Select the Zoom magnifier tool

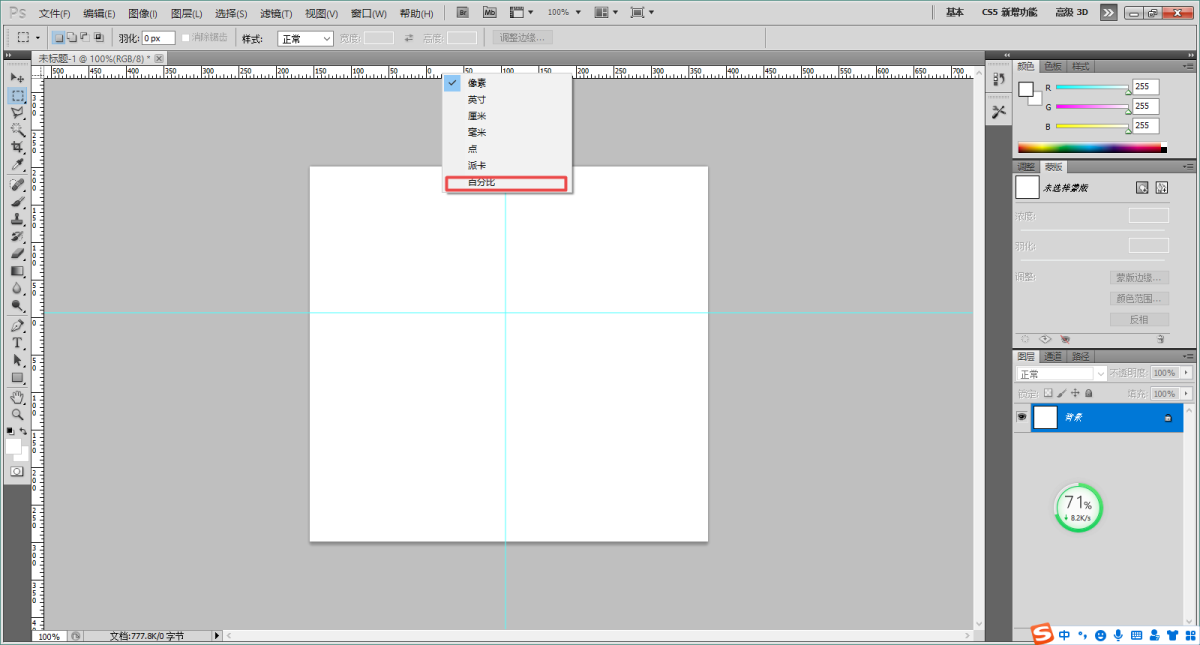coord(17,414)
